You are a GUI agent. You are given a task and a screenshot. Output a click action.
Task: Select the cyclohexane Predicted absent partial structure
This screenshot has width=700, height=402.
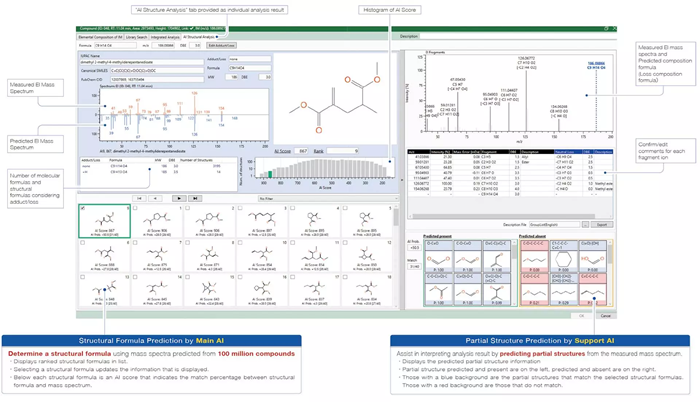(564, 256)
